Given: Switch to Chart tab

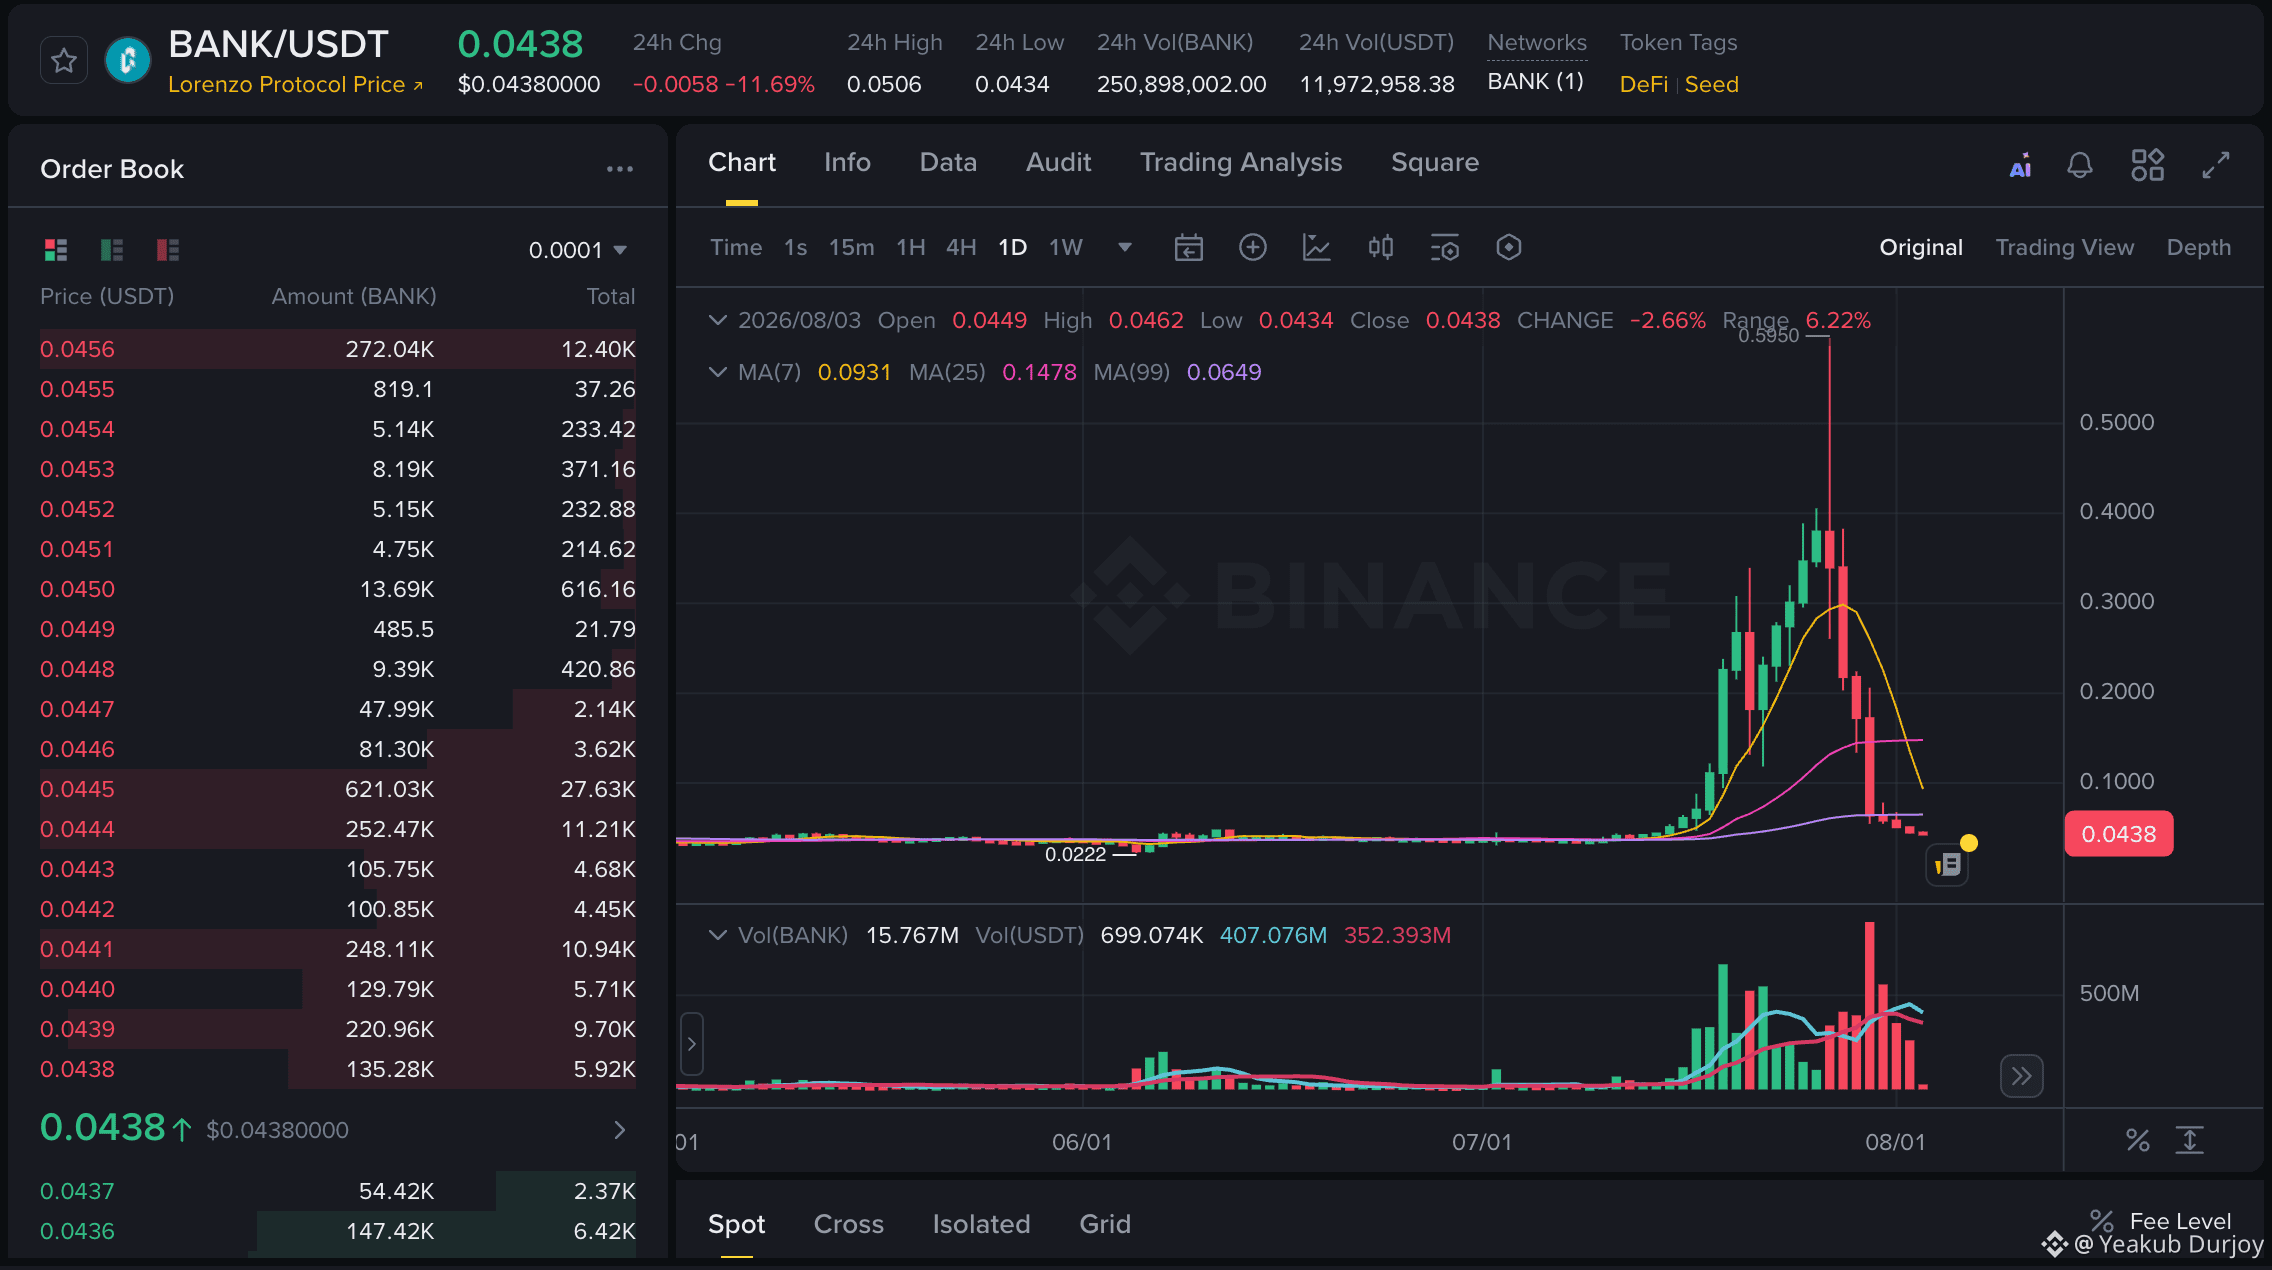Looking at the screenshot, I should pyautogui.click(x=742, y=162).
